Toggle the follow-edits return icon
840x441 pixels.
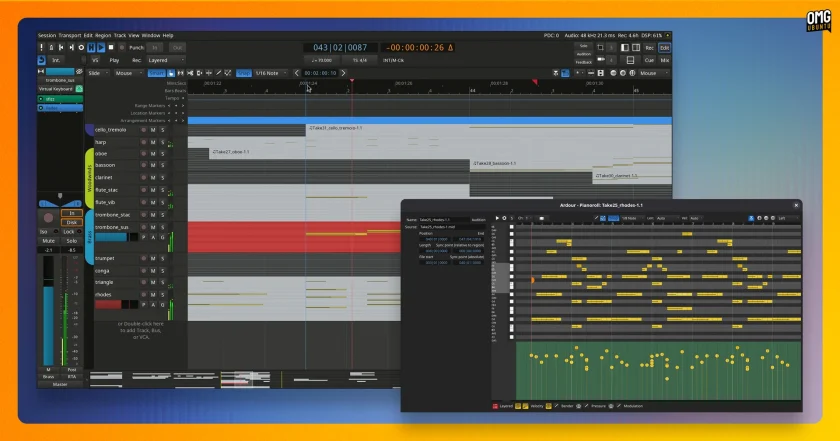coord(41,60)
